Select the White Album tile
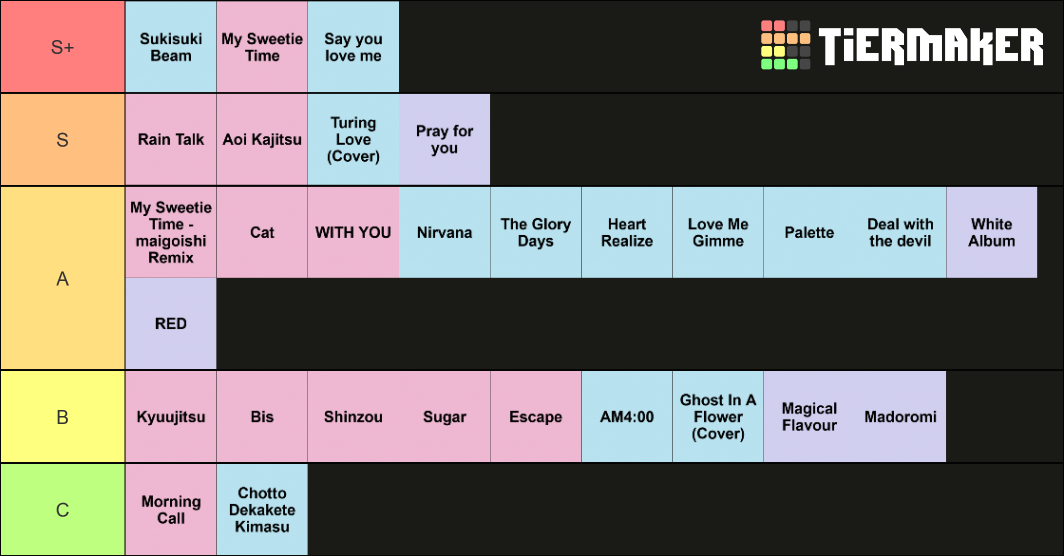This screenshot has width=1064, height=556. 991,232
